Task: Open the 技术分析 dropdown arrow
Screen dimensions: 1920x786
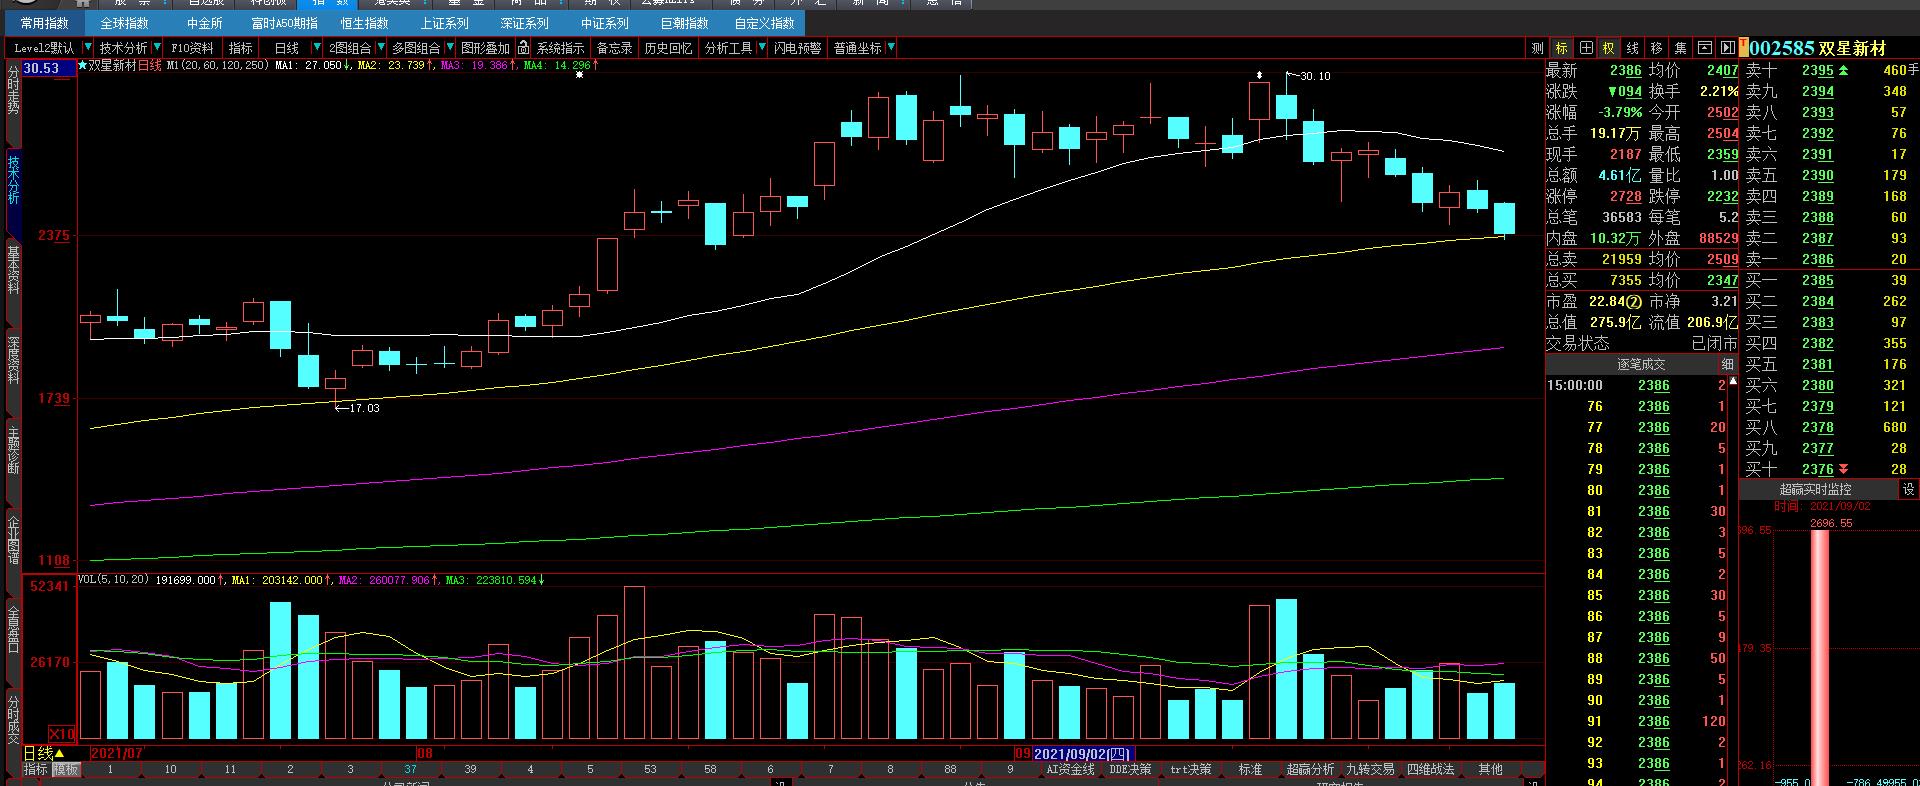Action: pos(156,48)
